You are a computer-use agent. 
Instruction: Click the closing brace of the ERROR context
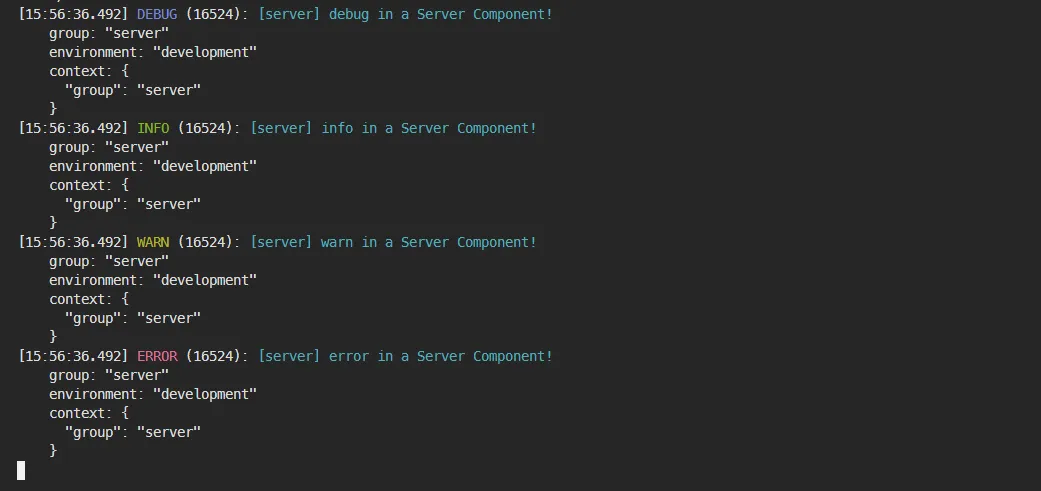53,451
